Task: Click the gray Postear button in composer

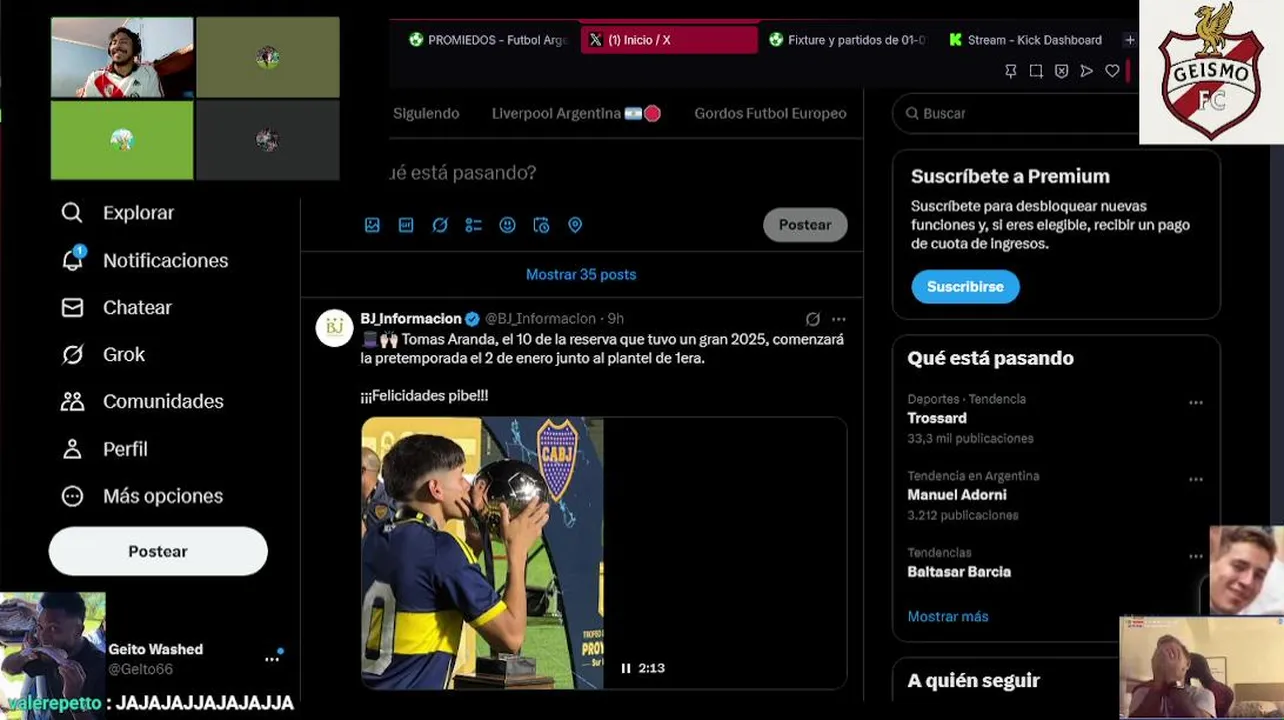Action: (805, 225)
